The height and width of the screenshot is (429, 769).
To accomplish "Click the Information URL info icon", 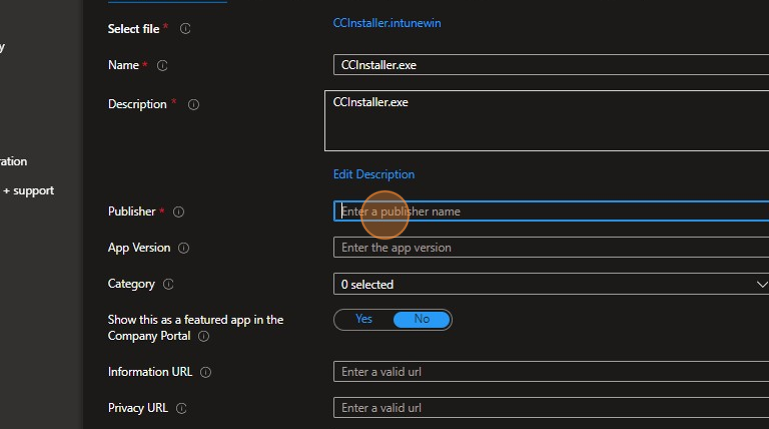I will tap(206, 372).
